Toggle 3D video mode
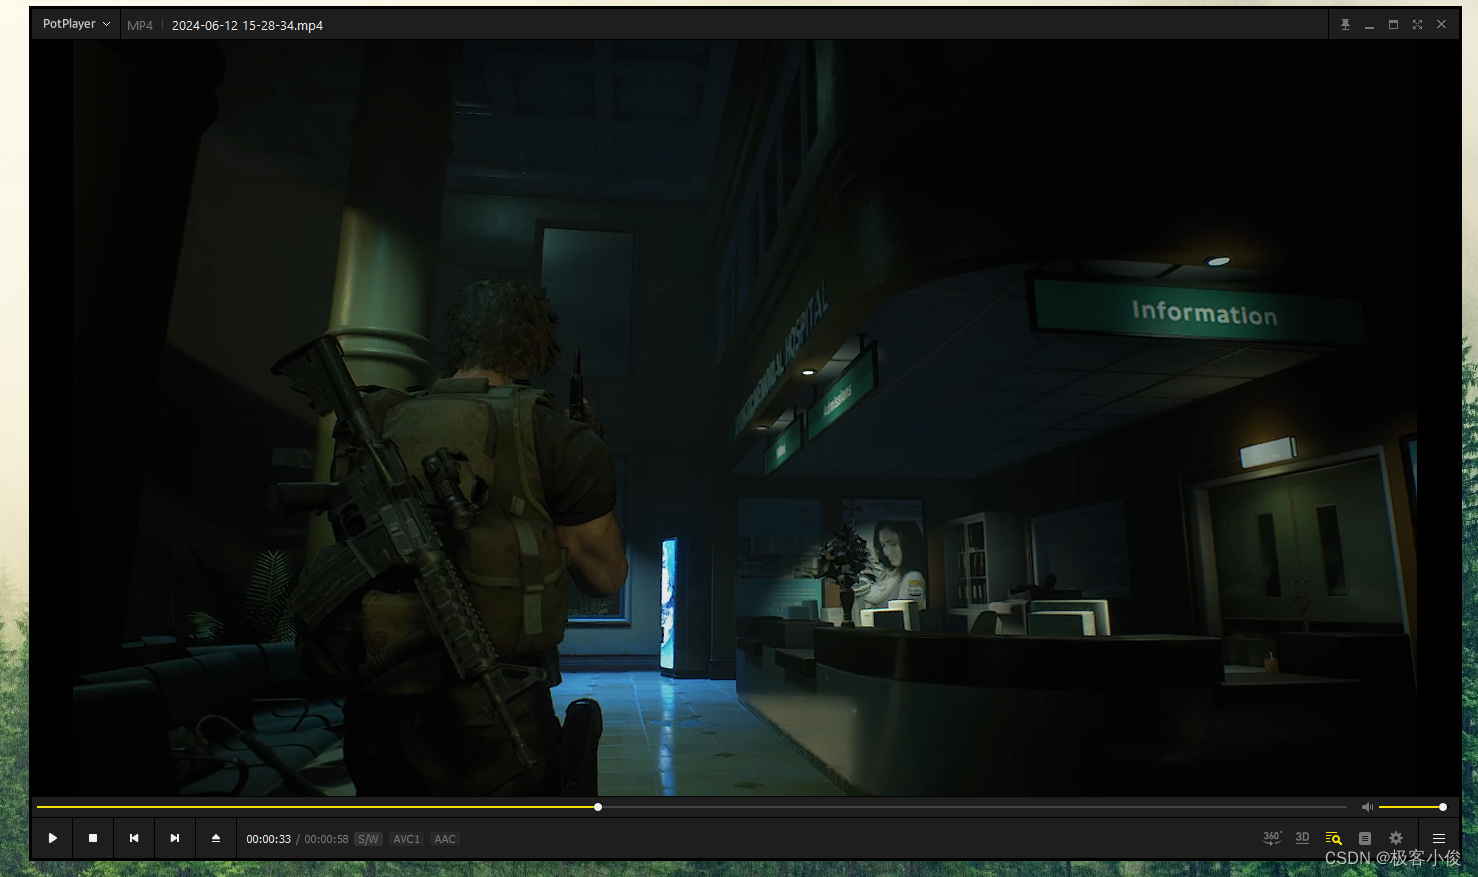The width and height of the screenshot is (1478, 877). click(1302, 838)
